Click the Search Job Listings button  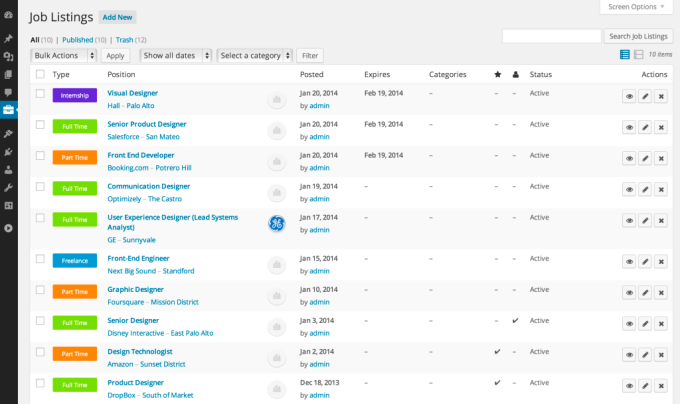click(638, 36)
